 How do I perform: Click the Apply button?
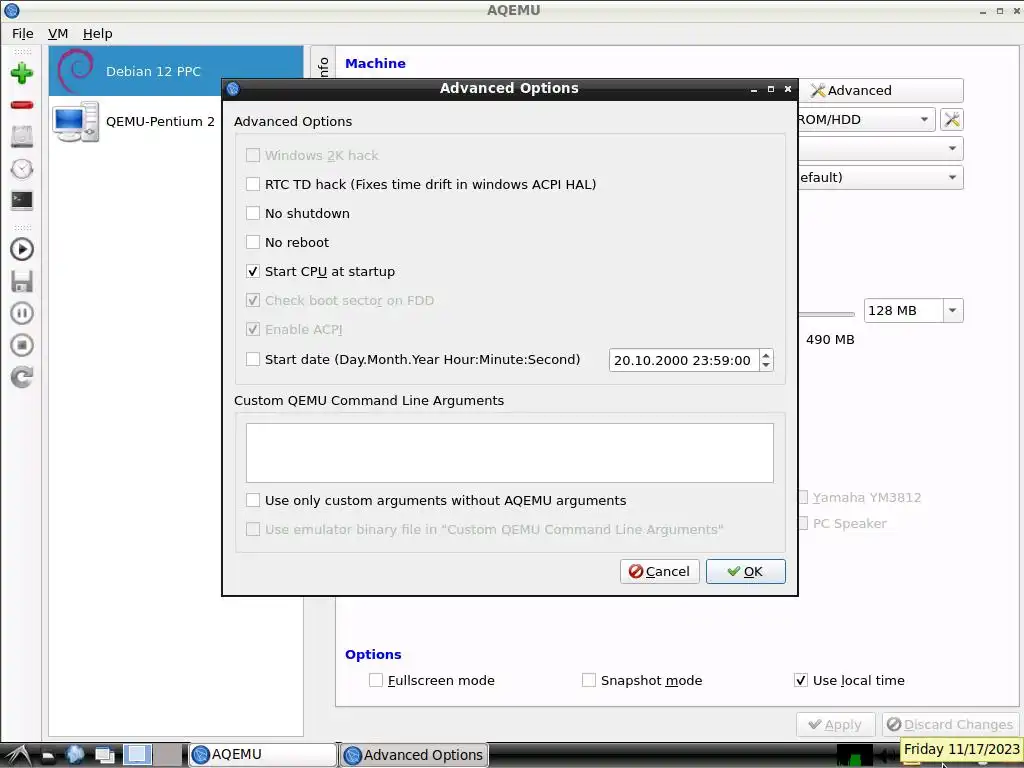pyautogui.click(x=835, y=725)
